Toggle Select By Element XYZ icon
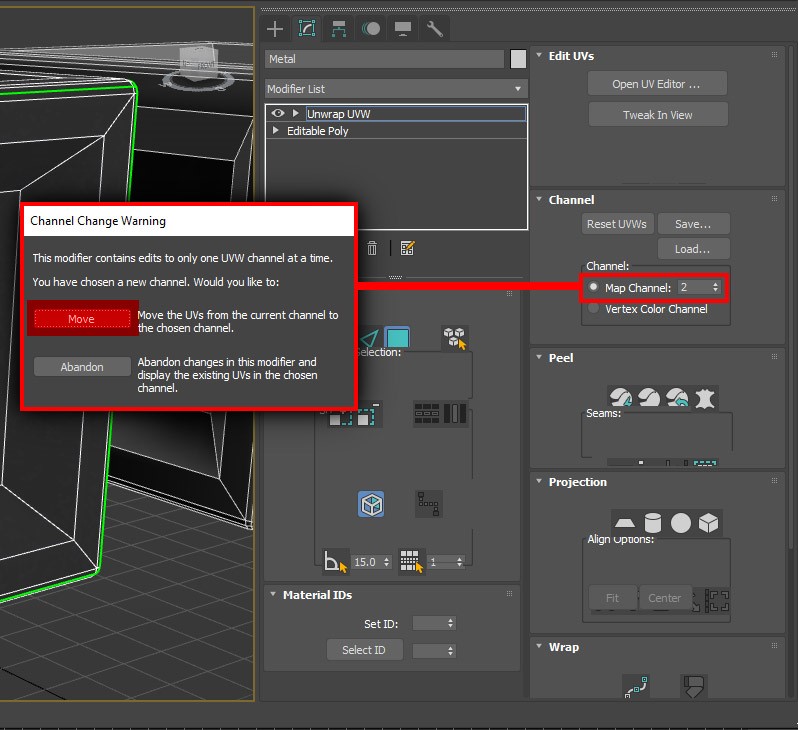The image size is (798, 730). click(x=454, y=338)
